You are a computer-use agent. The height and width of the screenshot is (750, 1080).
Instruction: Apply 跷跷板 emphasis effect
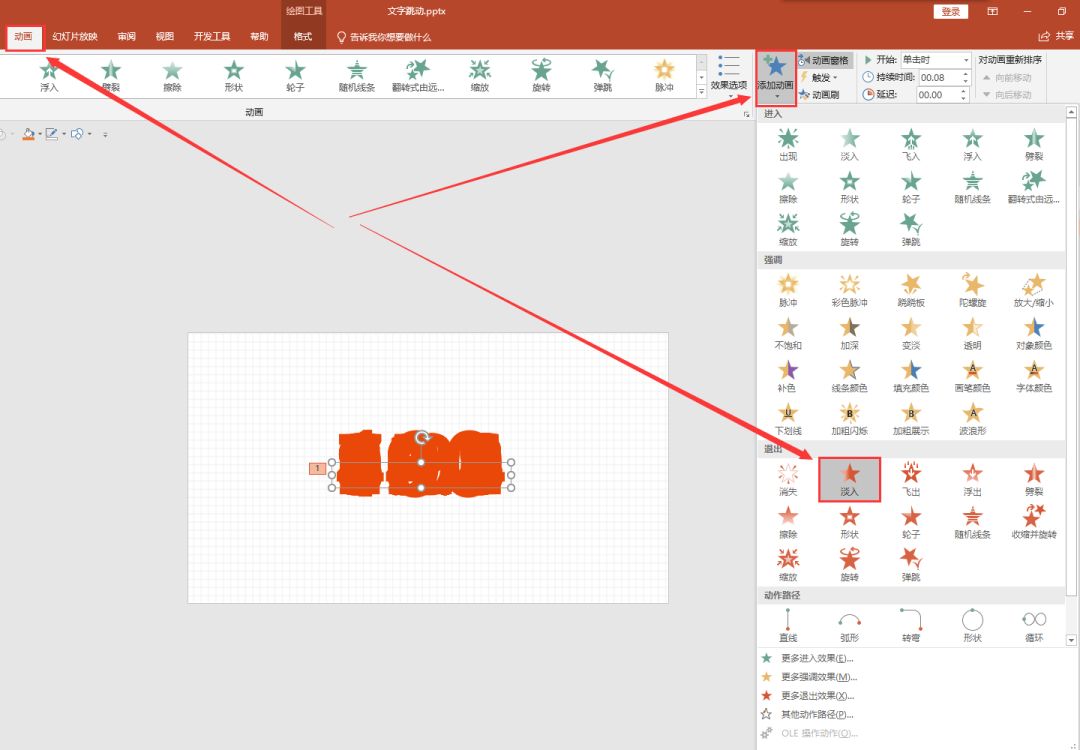(x=911, y=291)
